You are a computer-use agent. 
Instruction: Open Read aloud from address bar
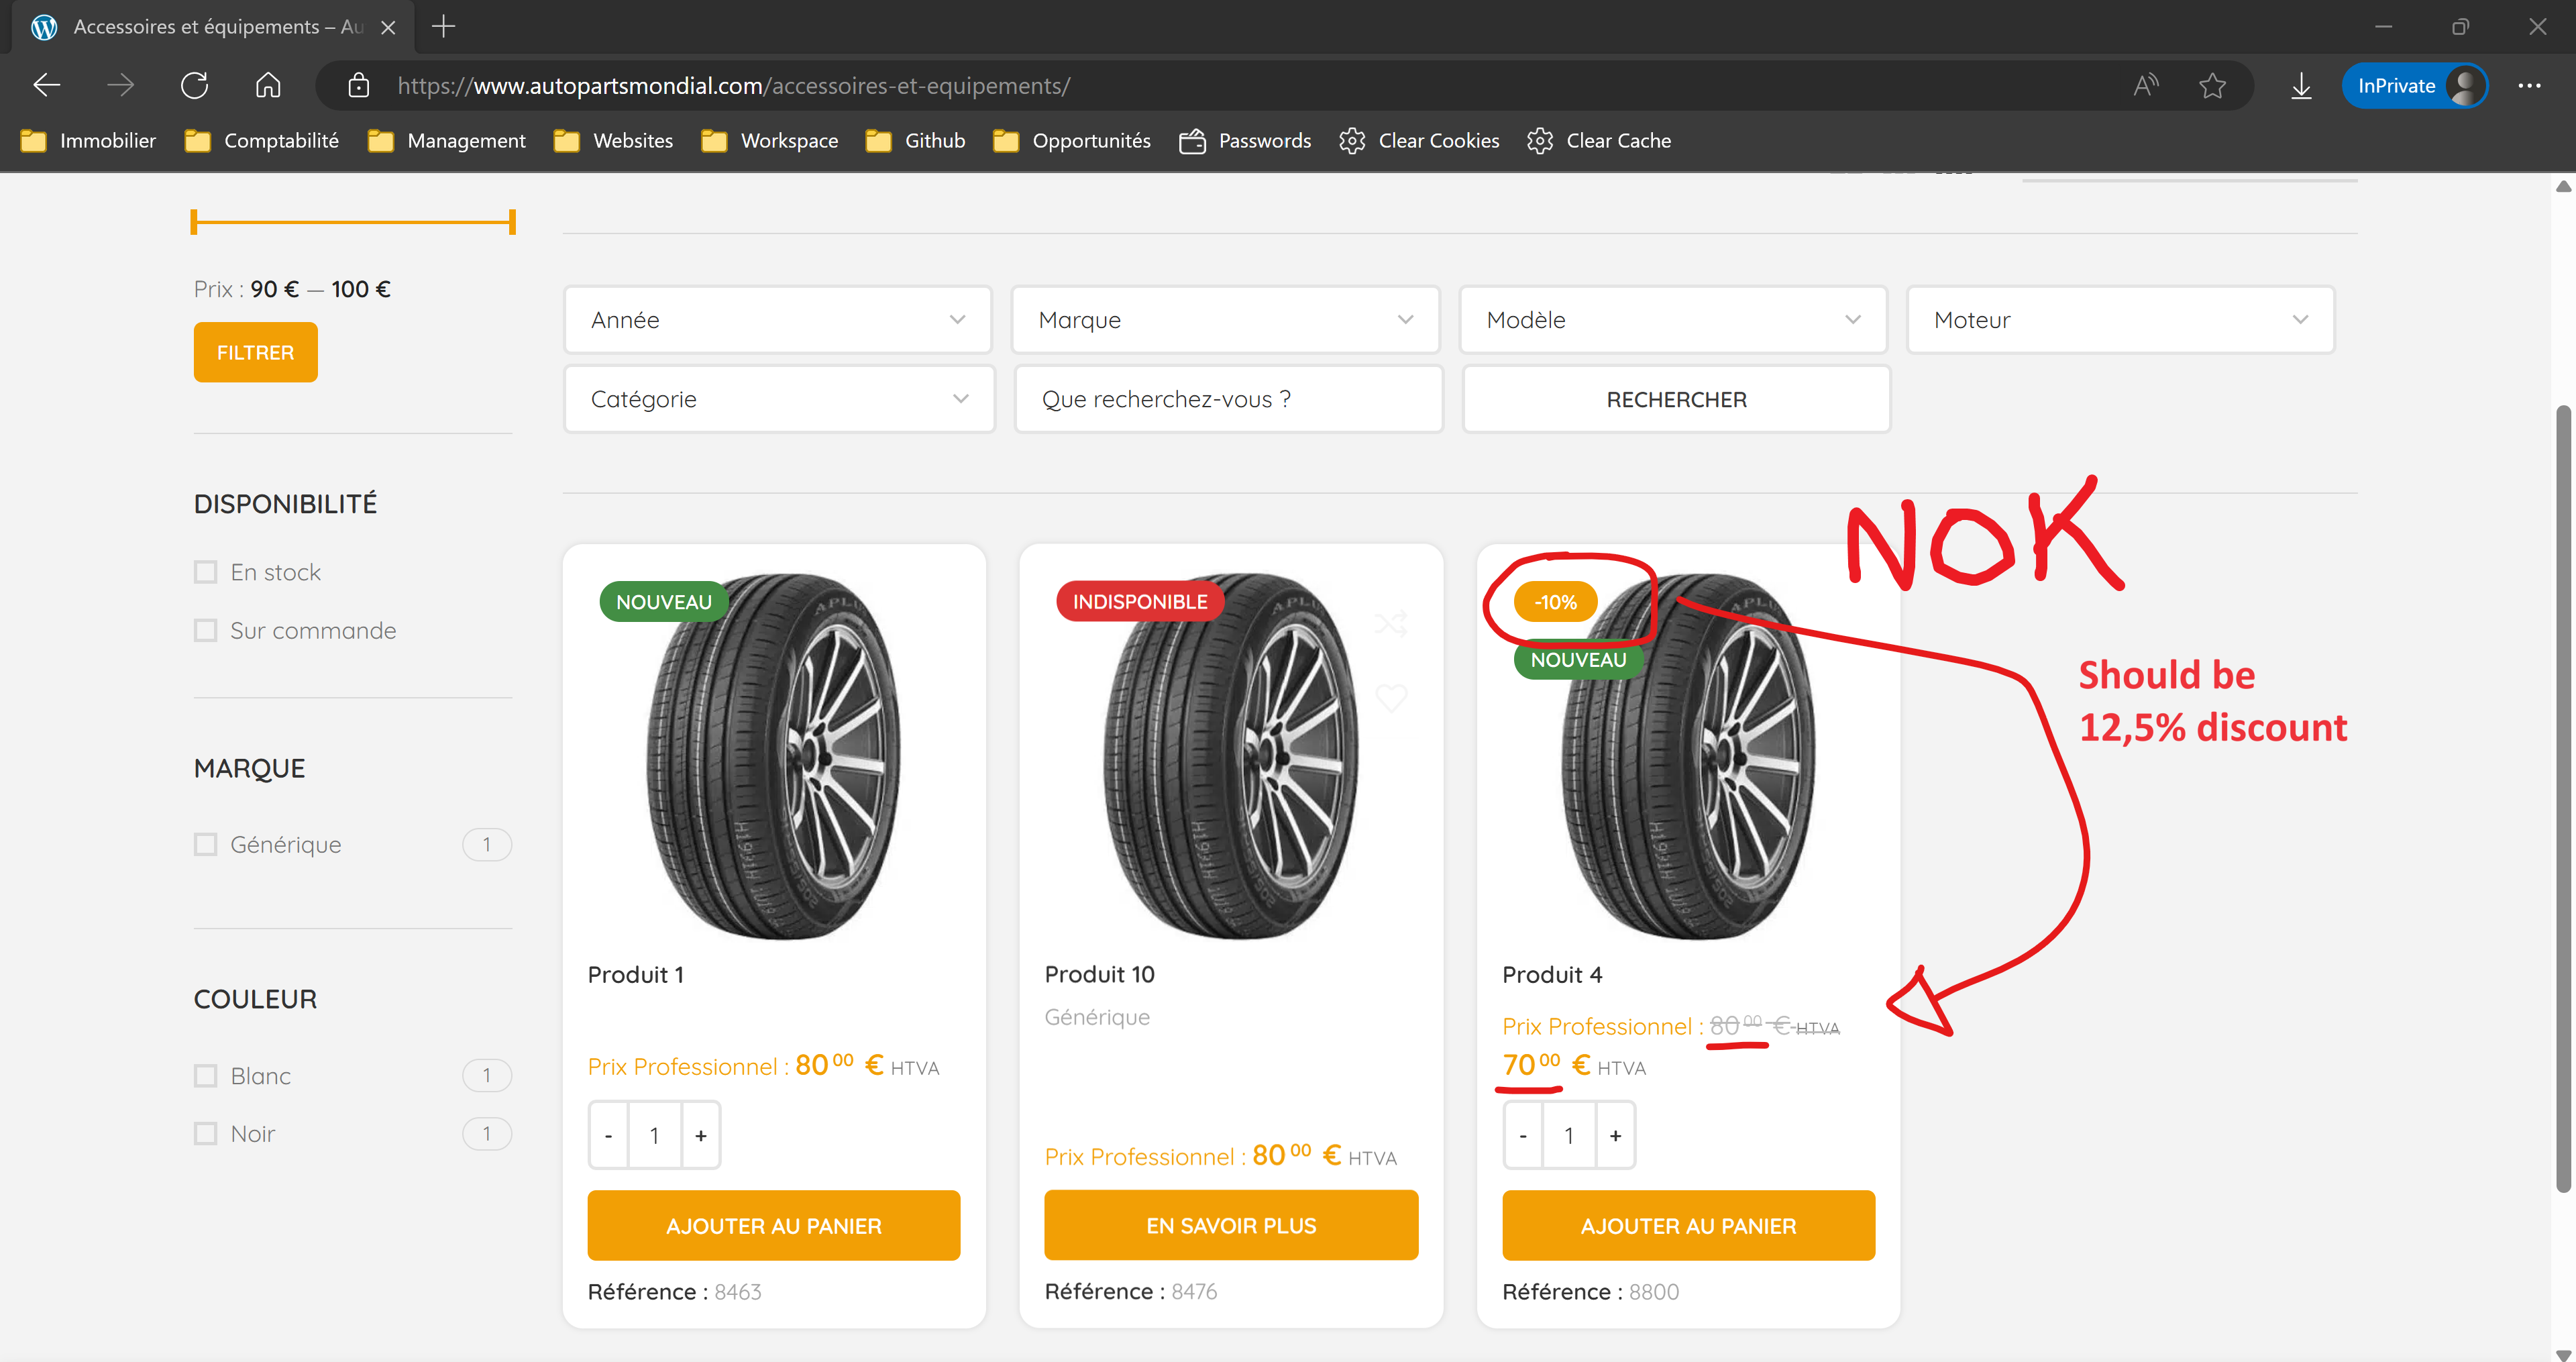pyautogui.click(x=2145, y=86)
